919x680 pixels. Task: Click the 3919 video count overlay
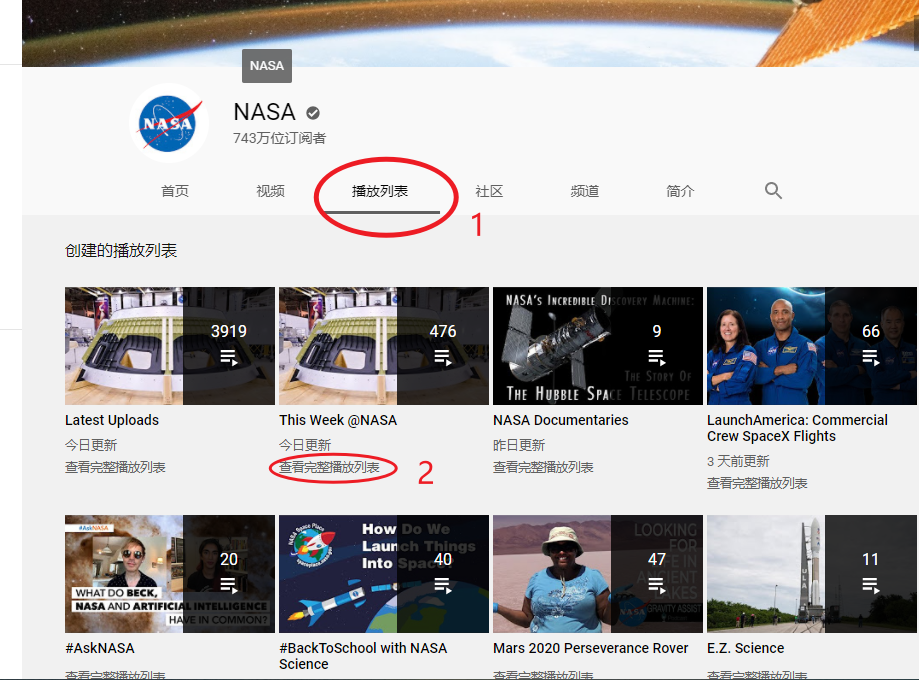(x=229, y=331)
